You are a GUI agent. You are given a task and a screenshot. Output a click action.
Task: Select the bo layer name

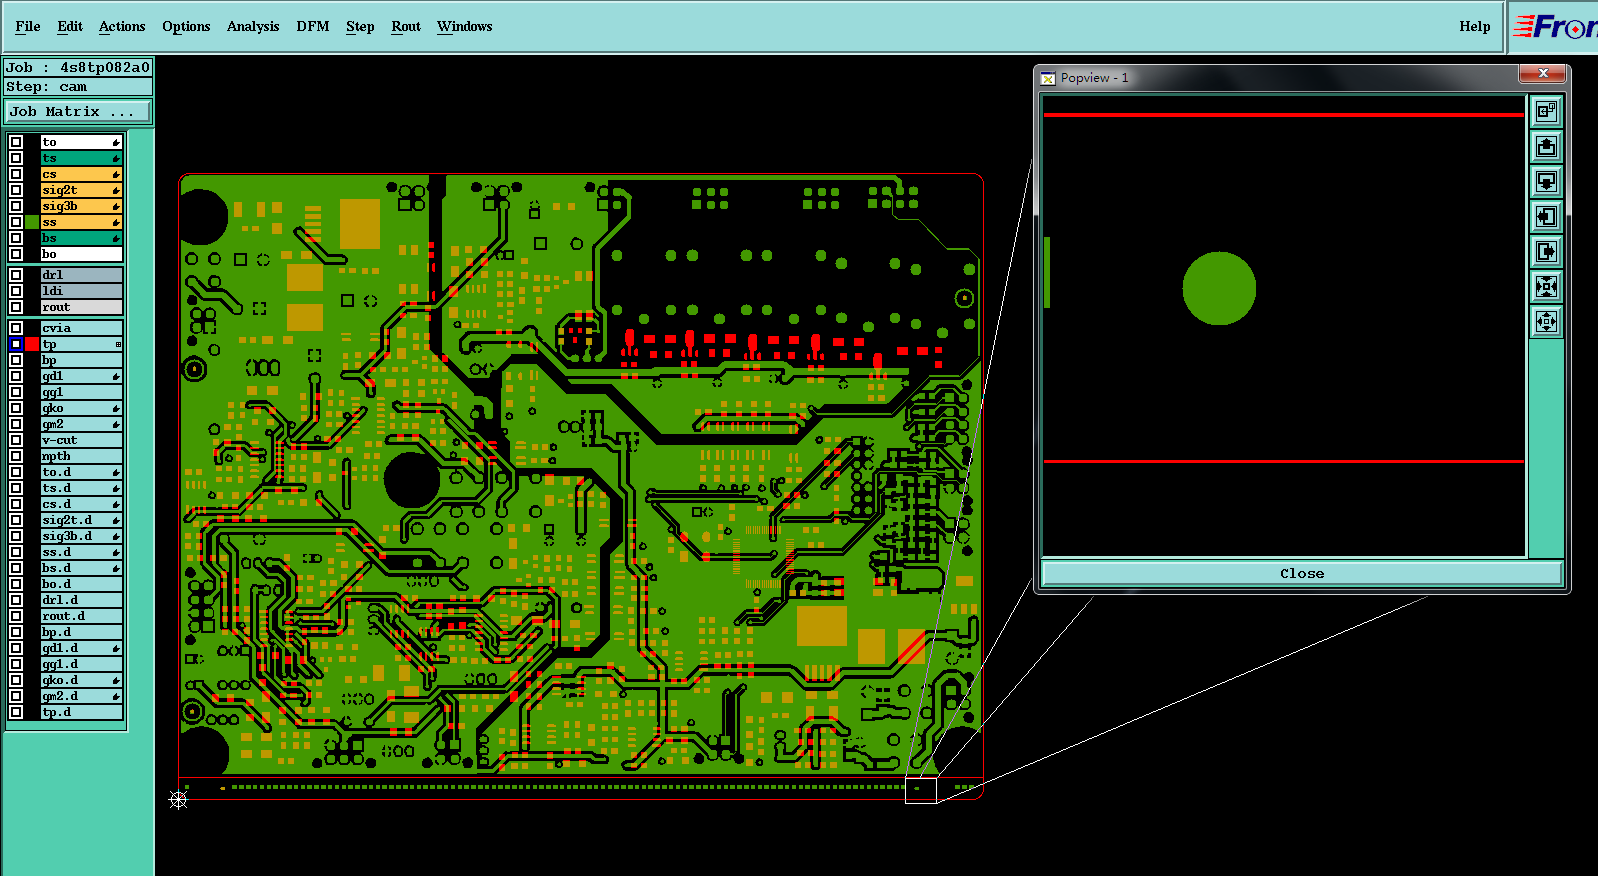[81, 254]
